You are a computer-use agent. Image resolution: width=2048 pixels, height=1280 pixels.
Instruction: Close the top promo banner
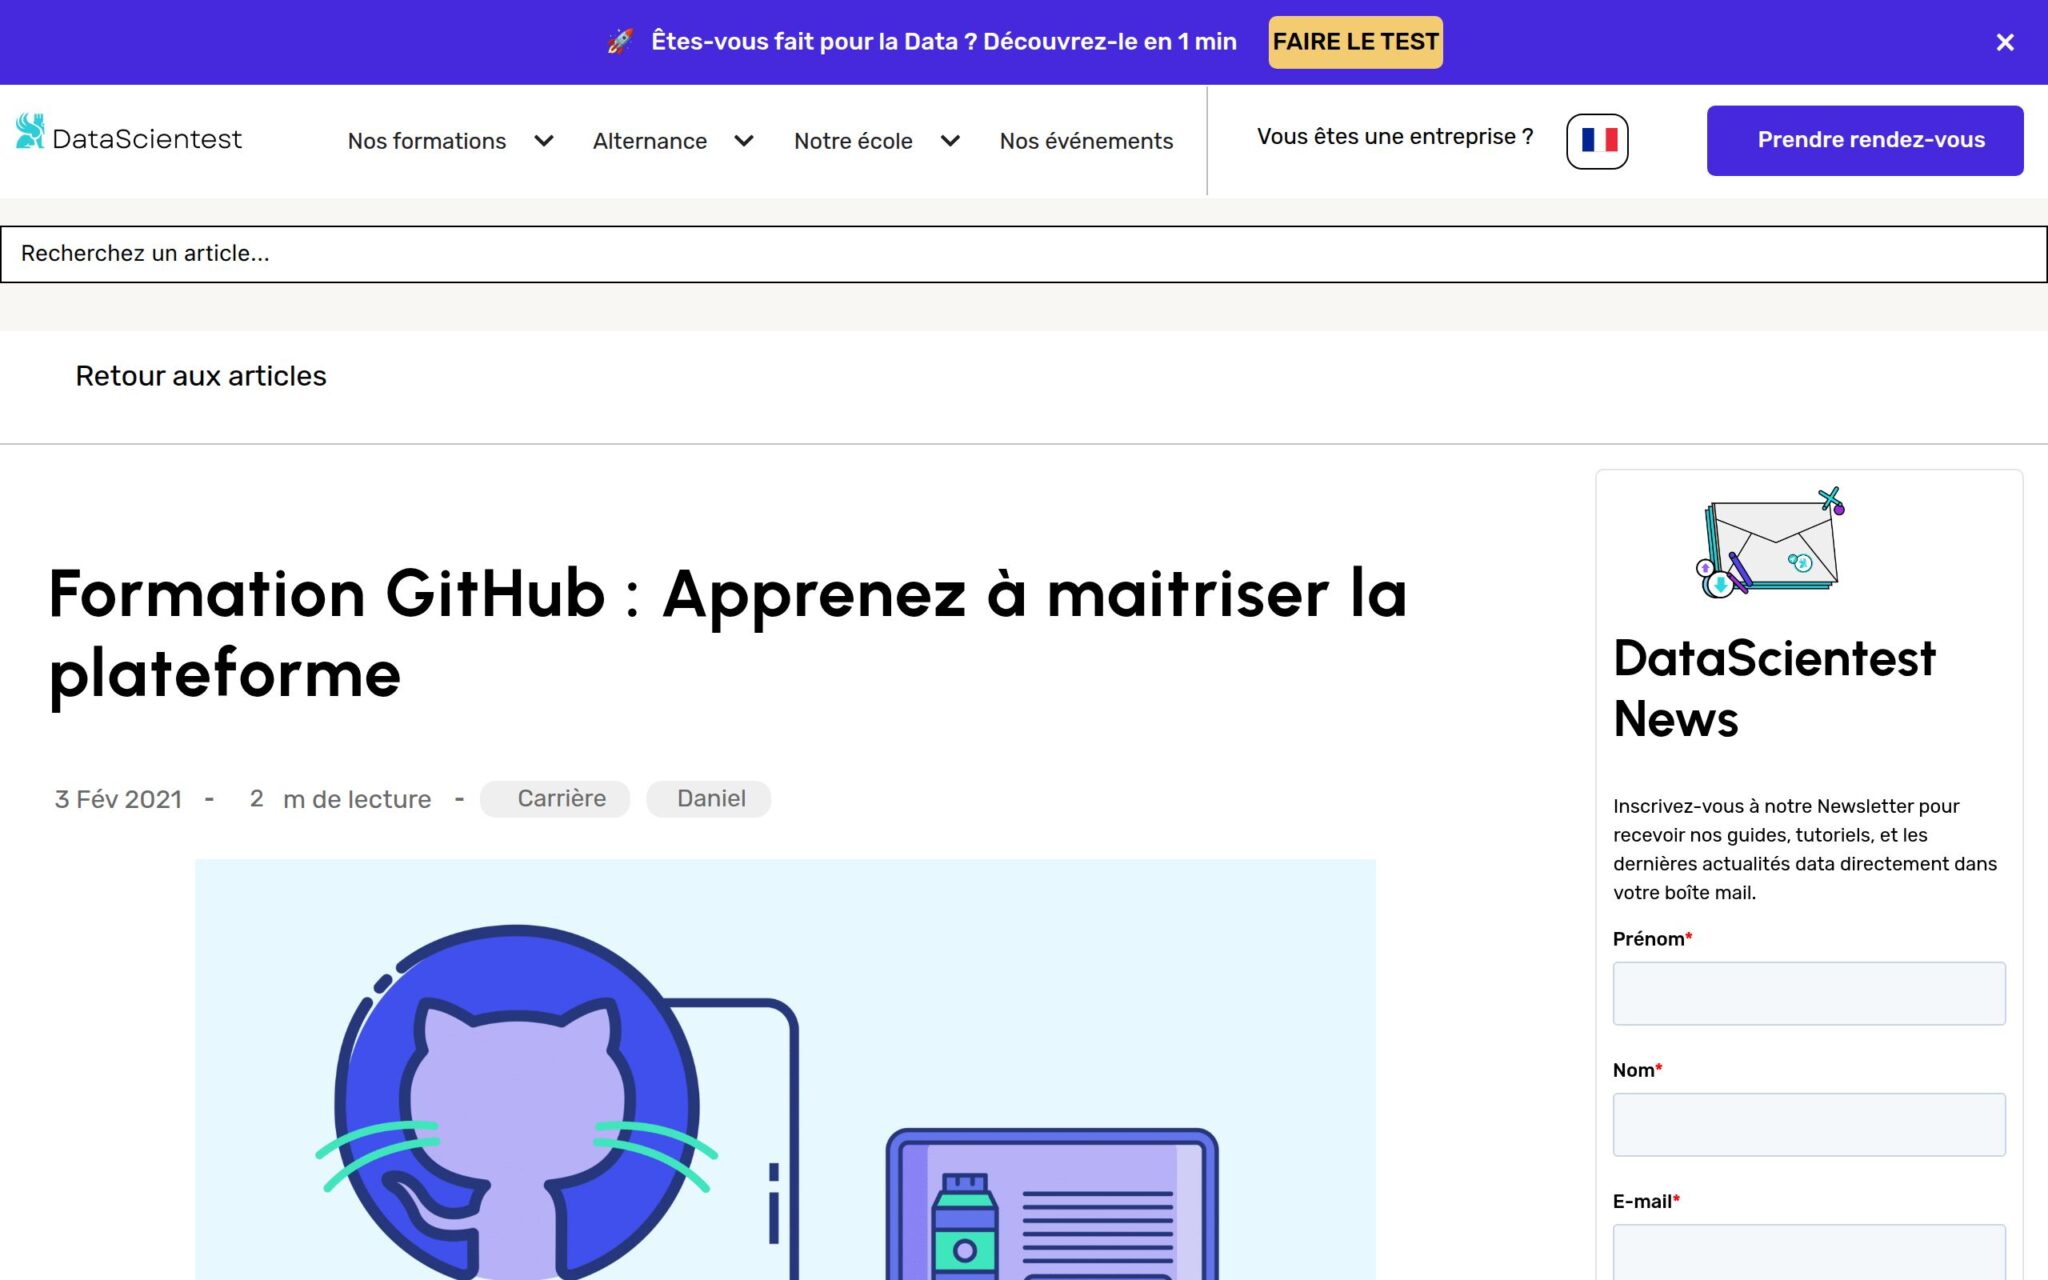coord(2004,42)
